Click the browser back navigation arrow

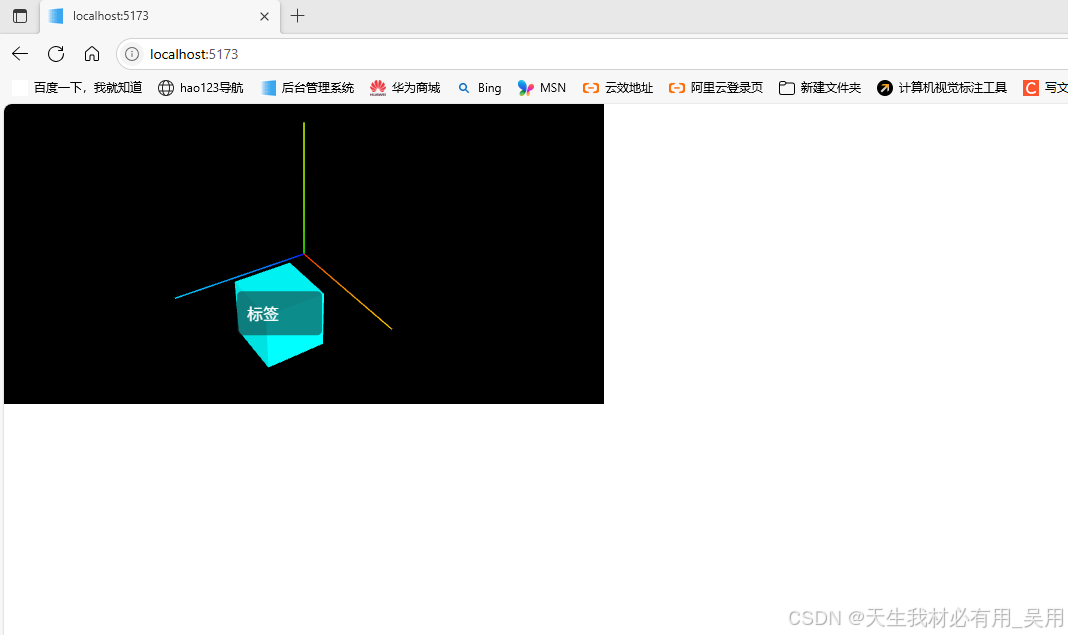click(x=19, y=54)
